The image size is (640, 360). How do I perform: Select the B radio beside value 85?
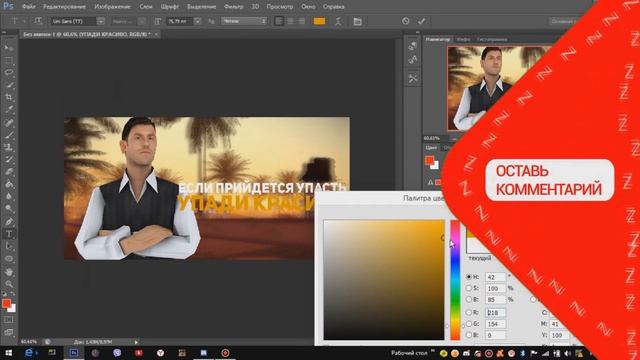(x=469, y=300)
